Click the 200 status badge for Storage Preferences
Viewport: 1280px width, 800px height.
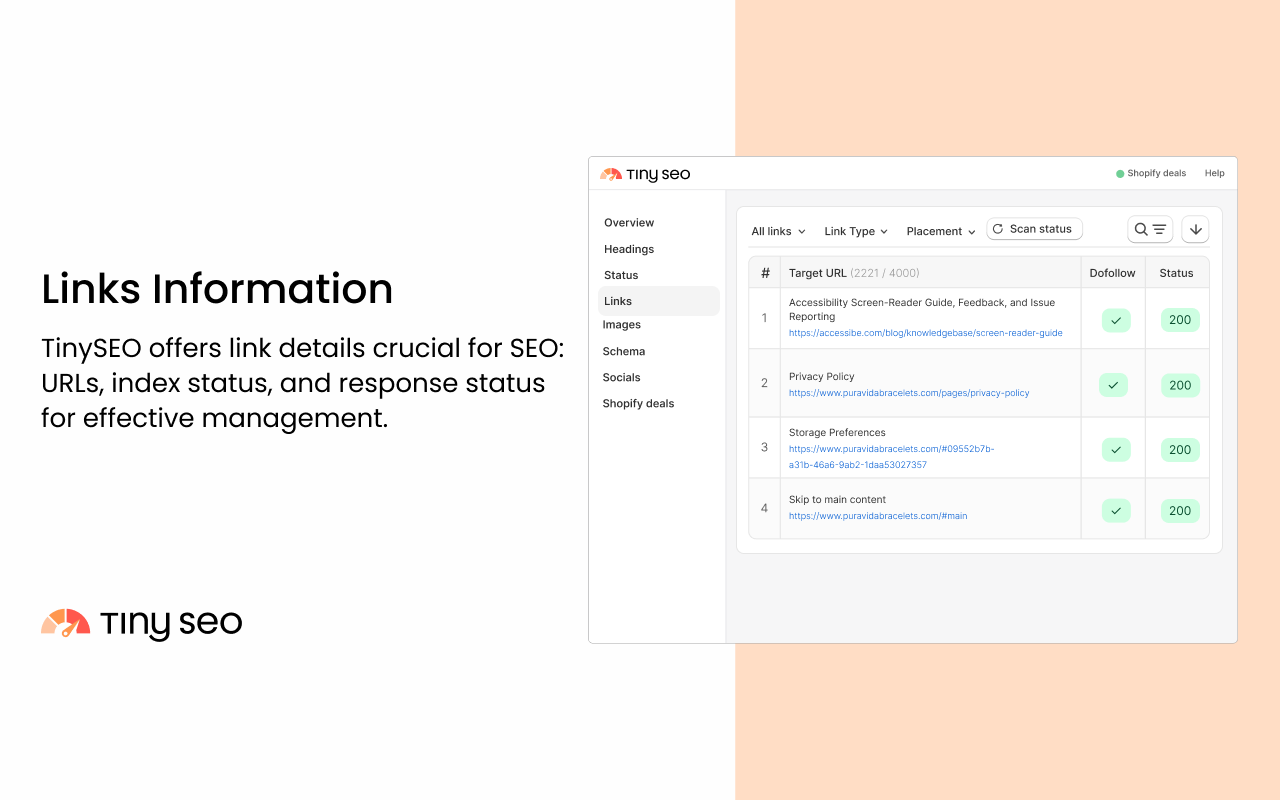coord(1180,450)
